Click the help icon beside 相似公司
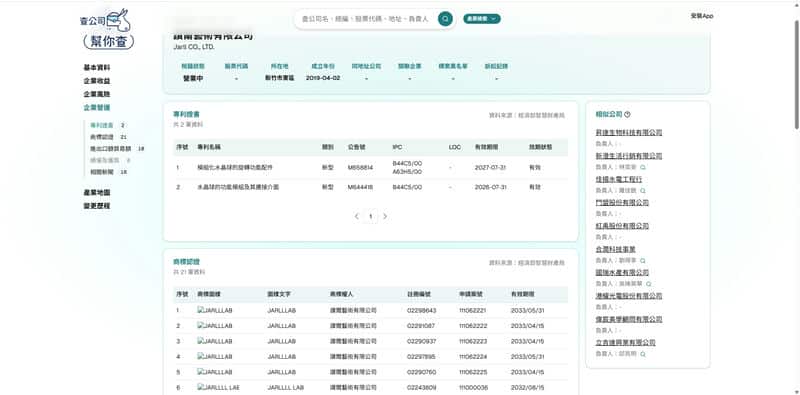Viewport: 800px width, 395px height. (627, 114)
